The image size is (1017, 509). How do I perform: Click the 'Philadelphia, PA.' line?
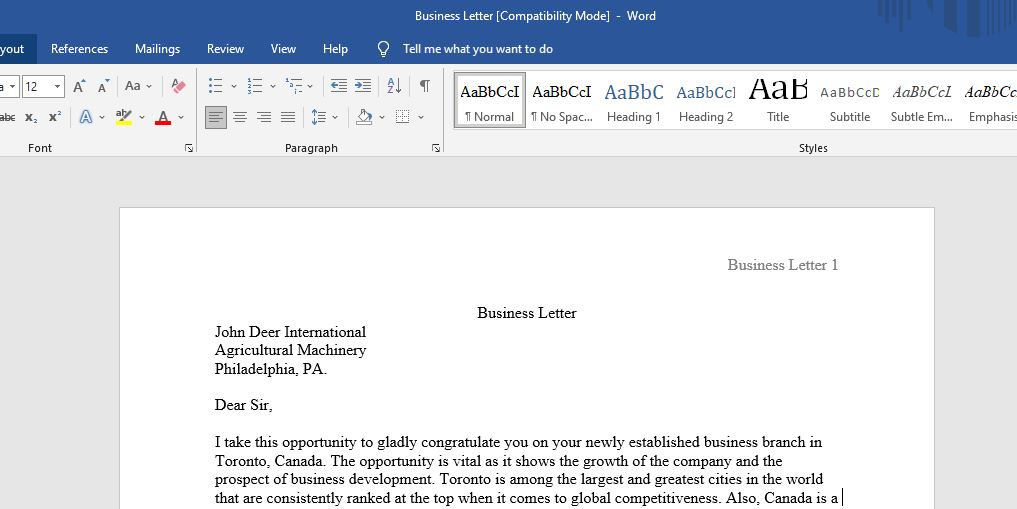coord(271,369)
